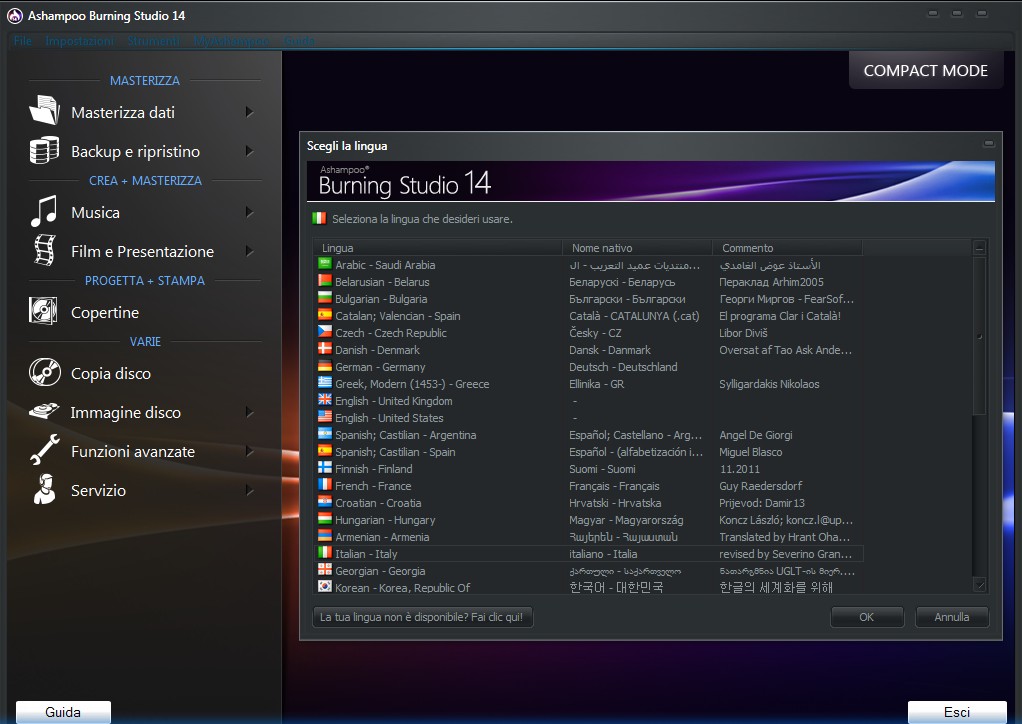
Task: Select 'Hungarian - Hungary' language row
Action: [589, 520]
